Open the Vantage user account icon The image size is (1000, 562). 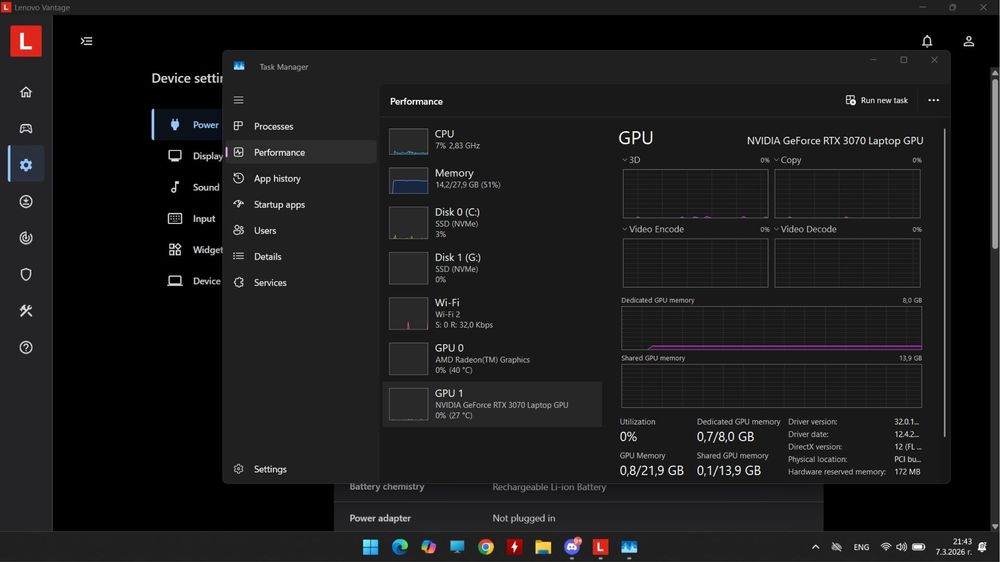tap(968, 41)
